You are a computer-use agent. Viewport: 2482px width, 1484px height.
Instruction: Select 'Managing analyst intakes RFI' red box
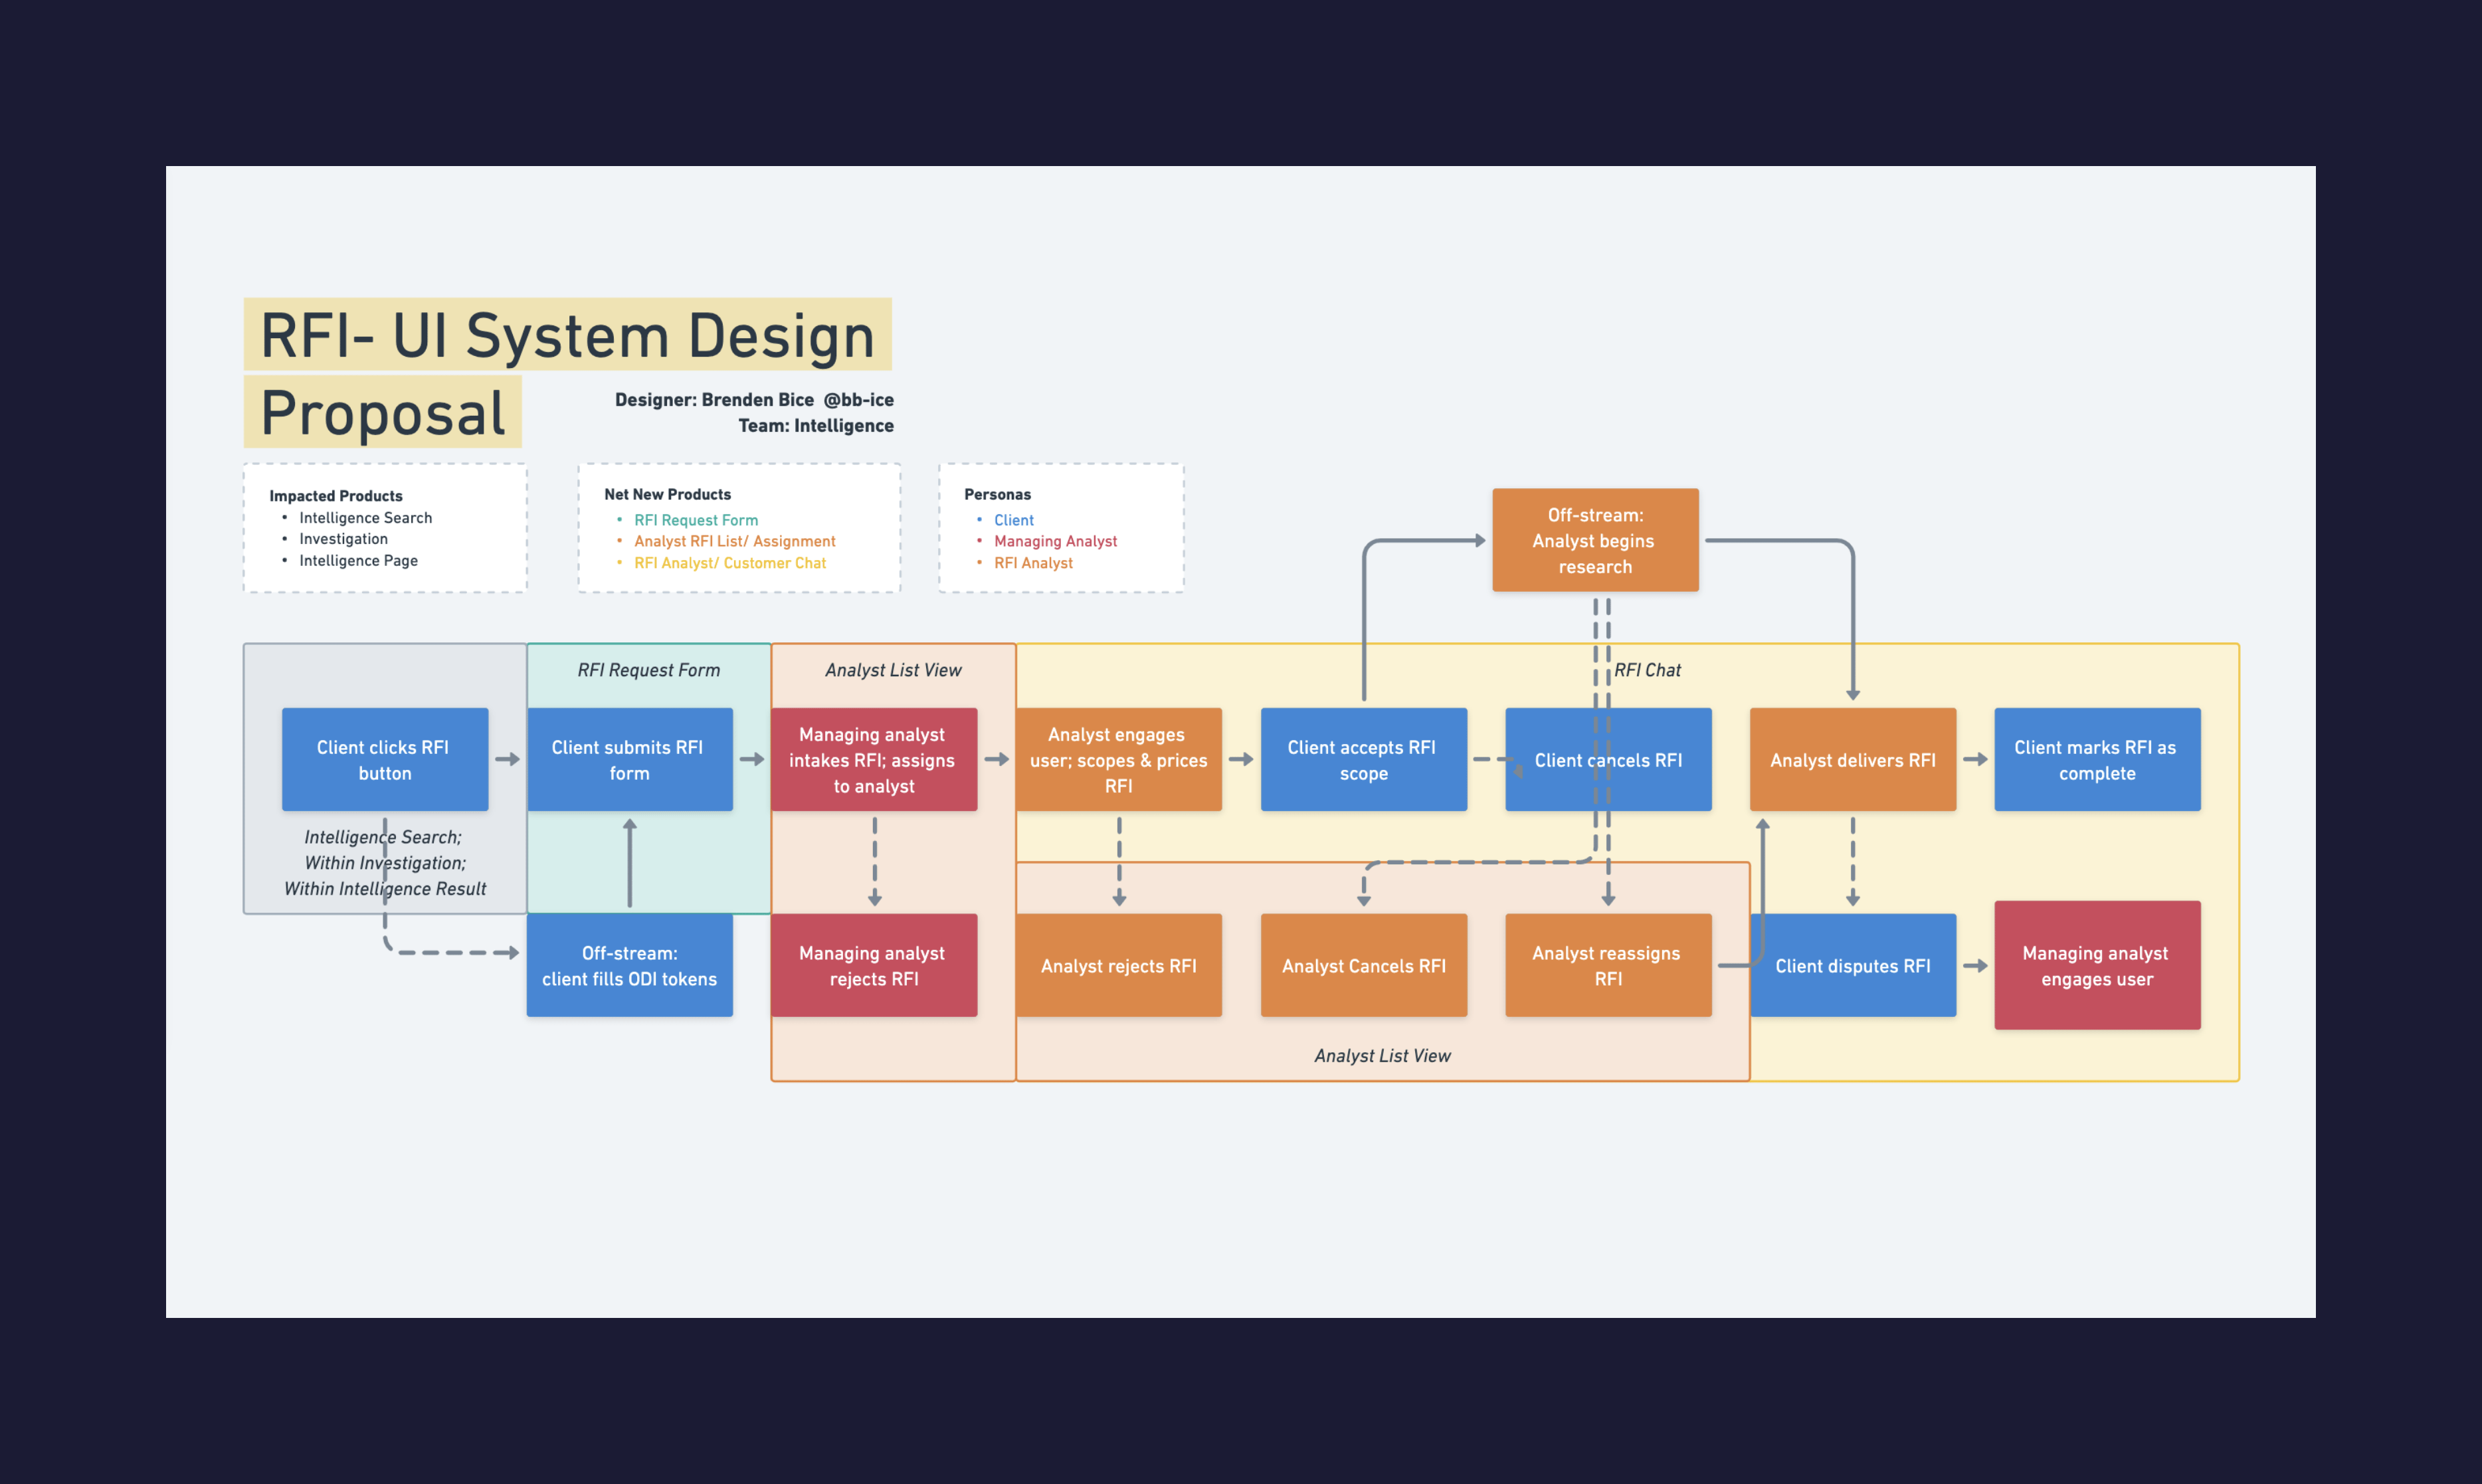[x=873, y=759]
